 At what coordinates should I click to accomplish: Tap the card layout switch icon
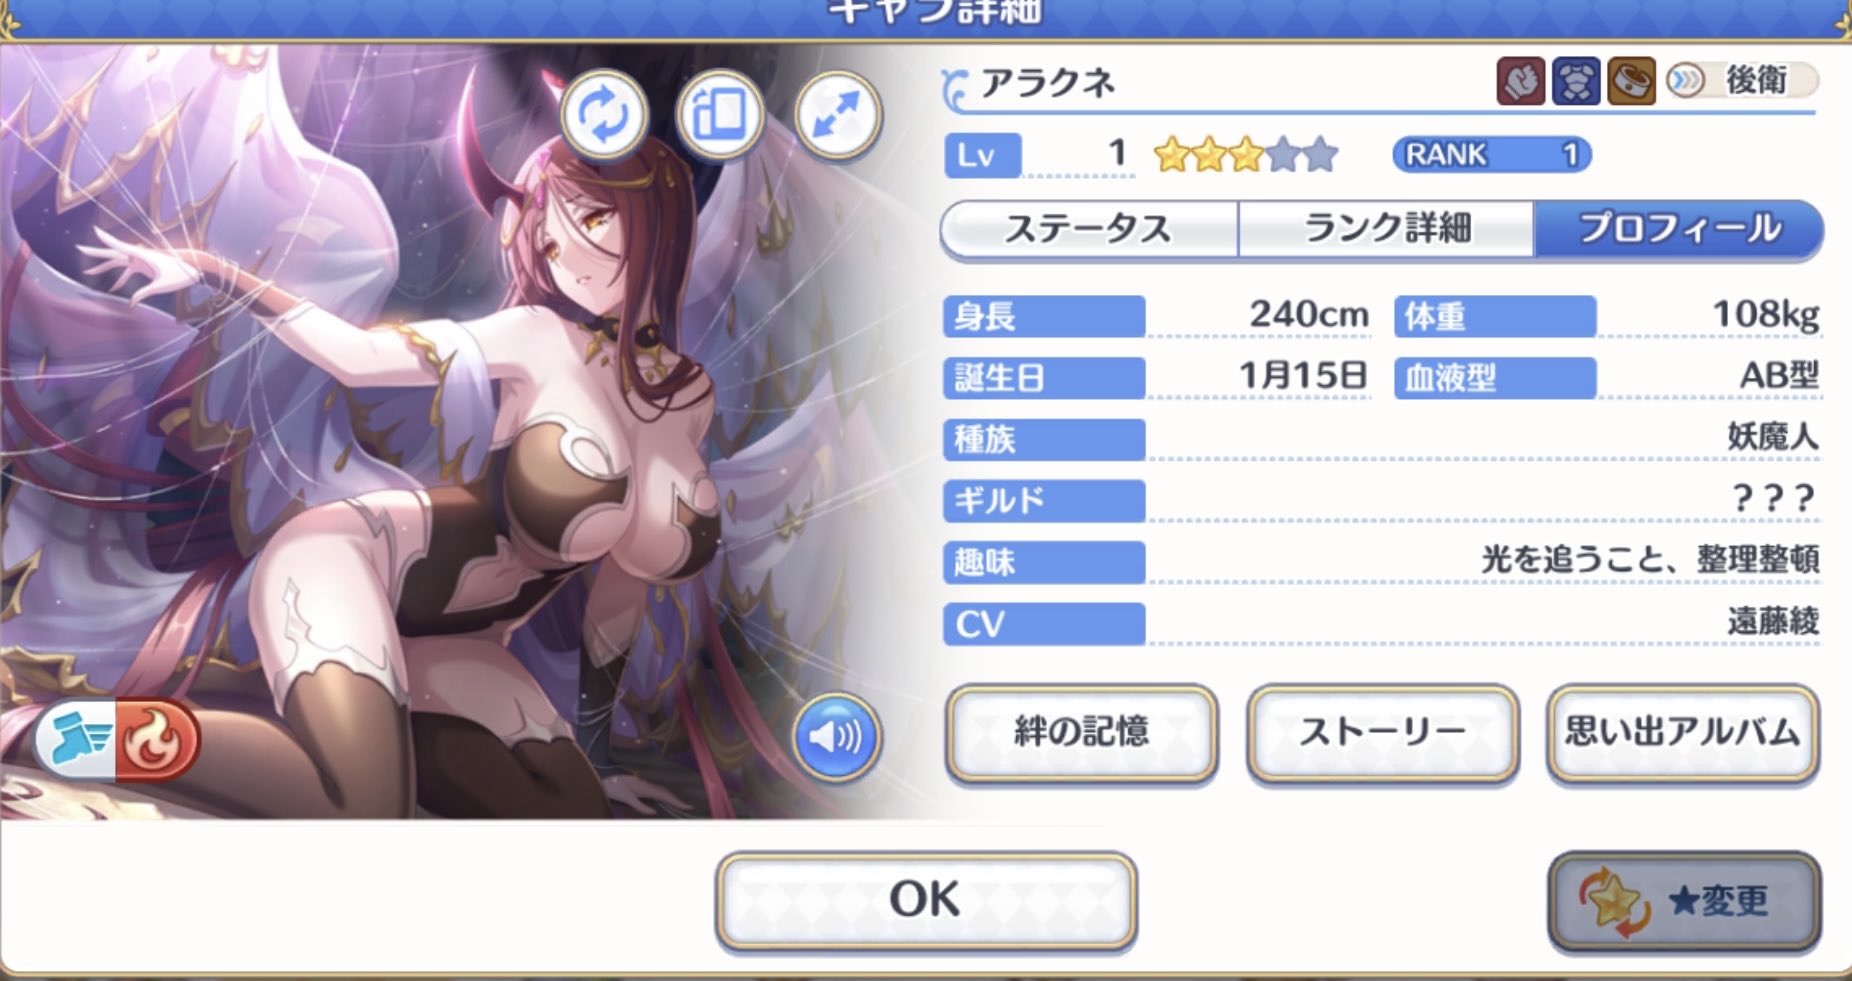click(720, 116)
